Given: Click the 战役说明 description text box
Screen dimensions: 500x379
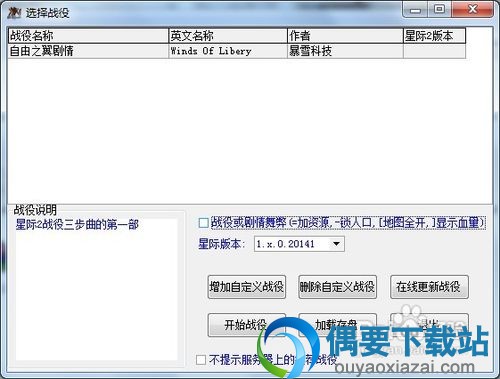Looking at the screenshot, I should [96, 289].
